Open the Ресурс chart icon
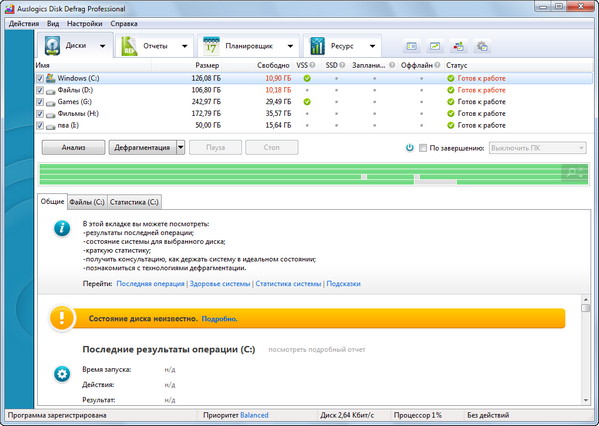This screenshot has height=426, width=599. [x=317, y=46]
